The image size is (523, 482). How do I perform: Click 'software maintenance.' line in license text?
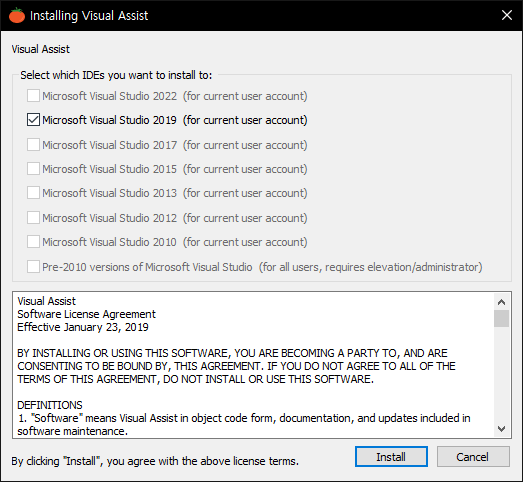[x=73, y=431]
